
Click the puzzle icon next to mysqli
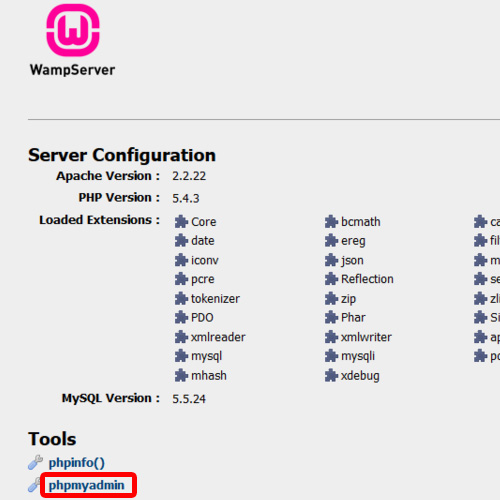coord(331,356)
